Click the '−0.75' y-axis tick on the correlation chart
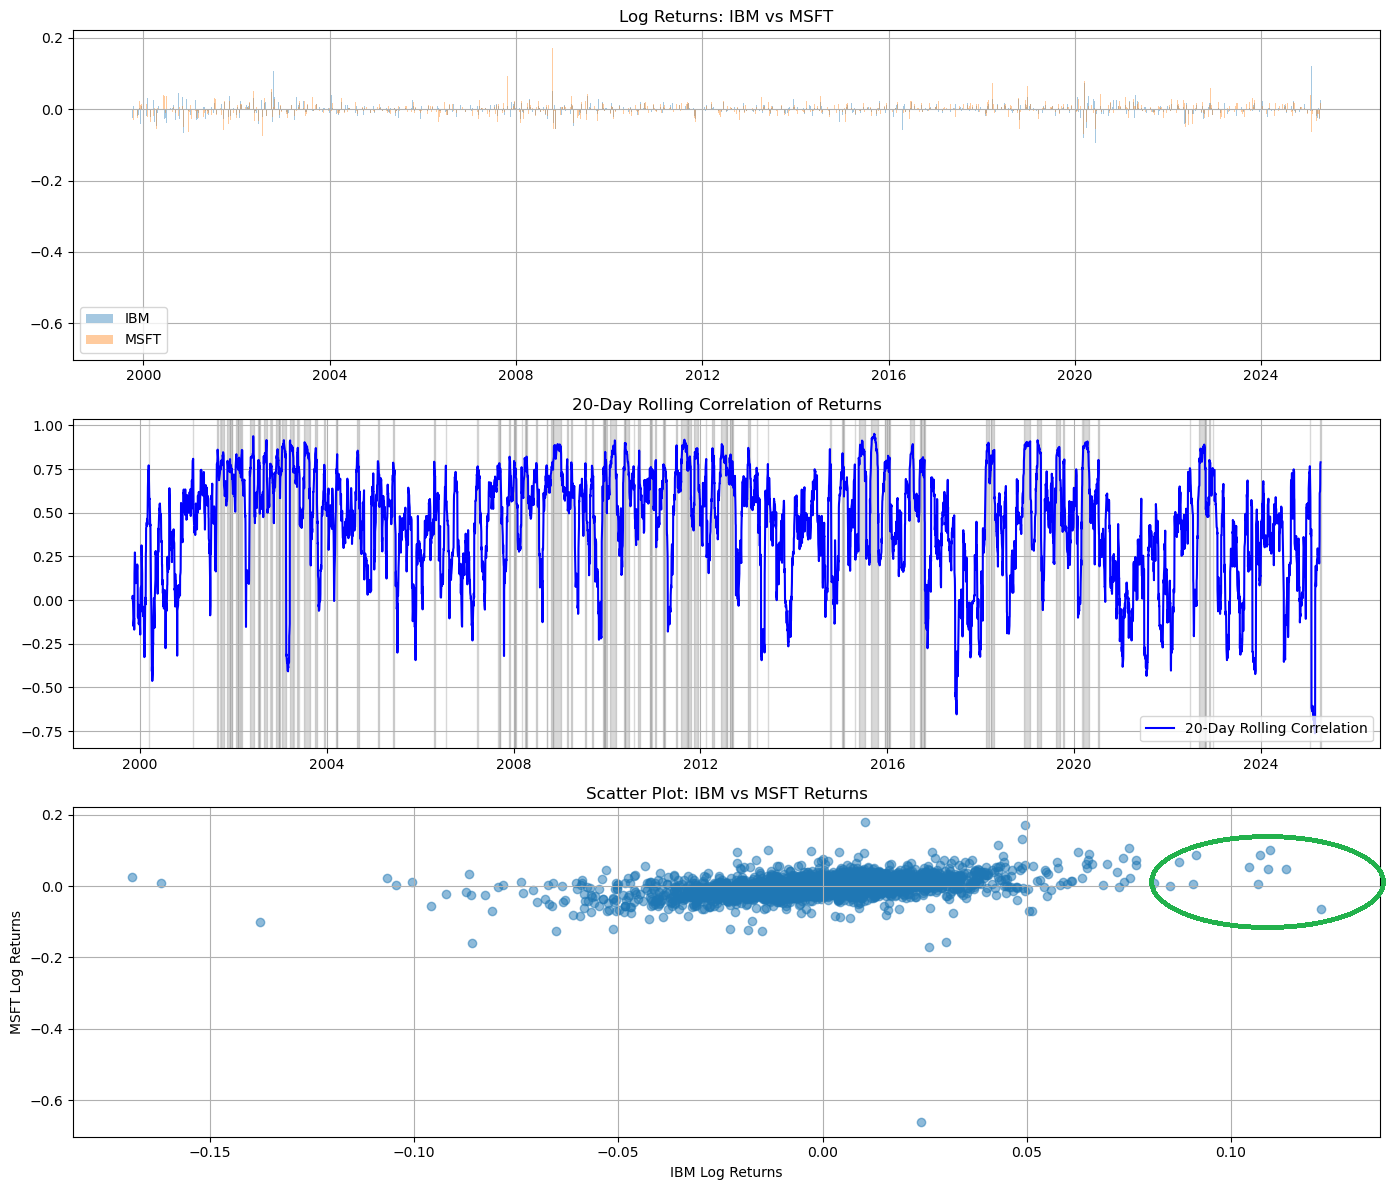 44,732
